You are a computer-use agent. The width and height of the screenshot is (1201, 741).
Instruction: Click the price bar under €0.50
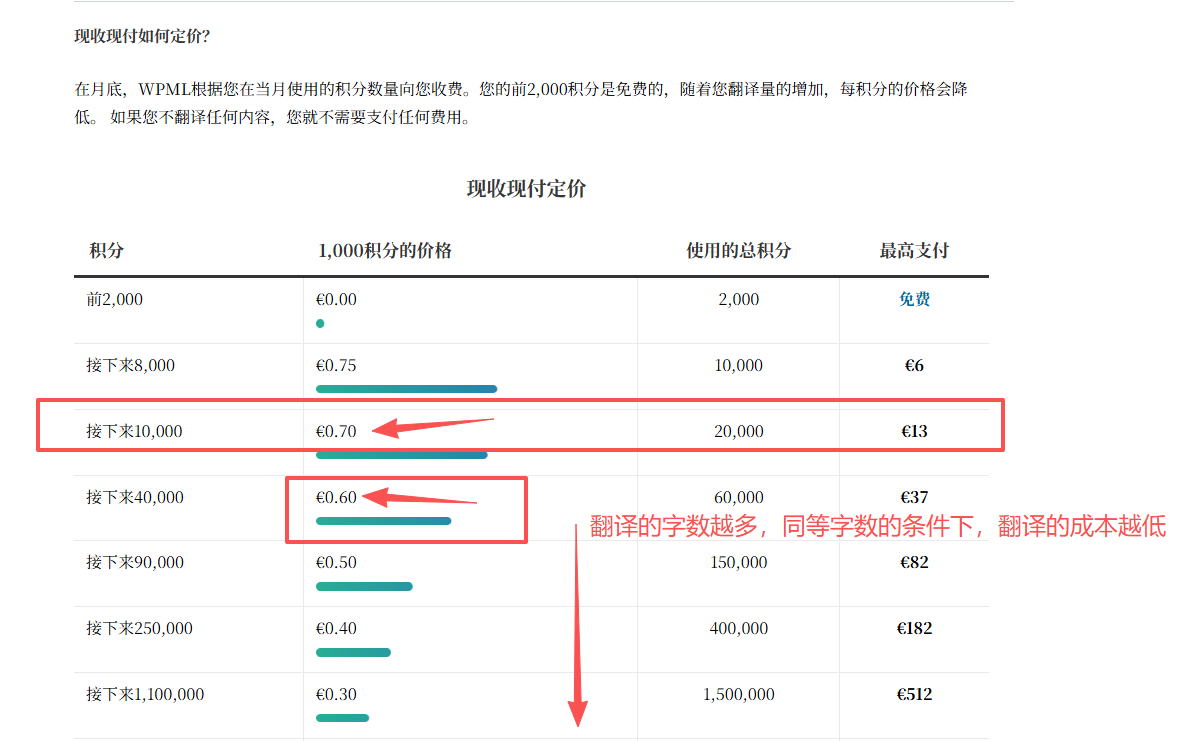[364, 587]
